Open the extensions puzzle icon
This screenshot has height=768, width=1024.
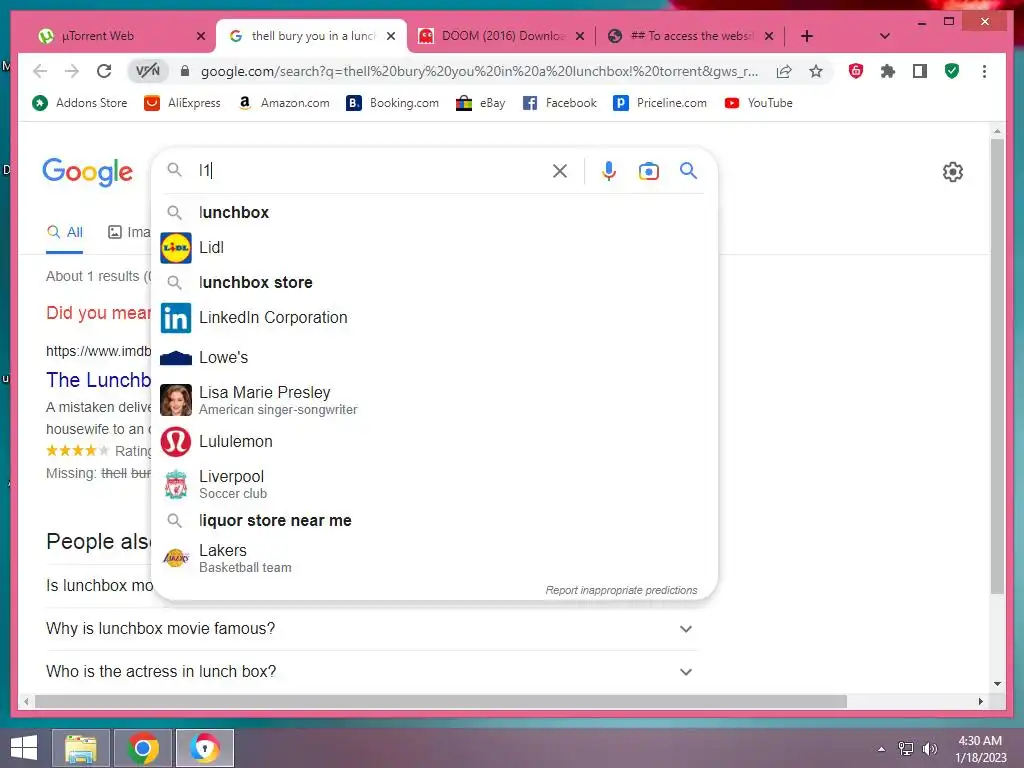pos(888,71)
